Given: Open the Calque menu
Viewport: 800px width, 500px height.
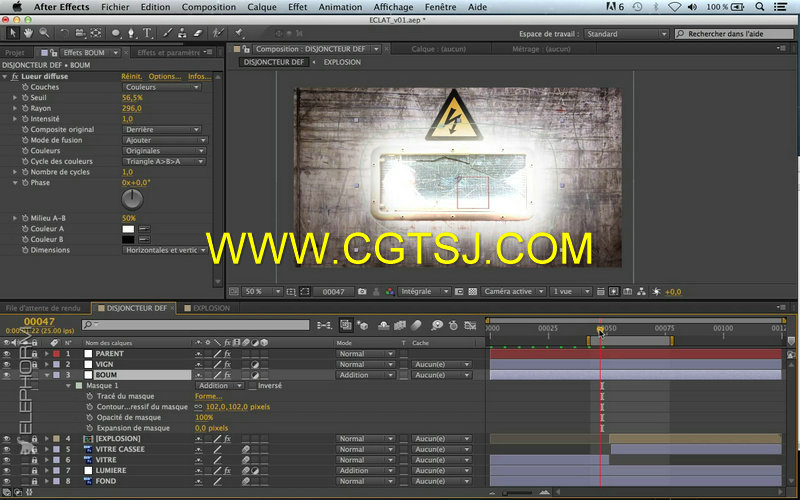Looking at the screenshot, I should [x=262, y=7].
